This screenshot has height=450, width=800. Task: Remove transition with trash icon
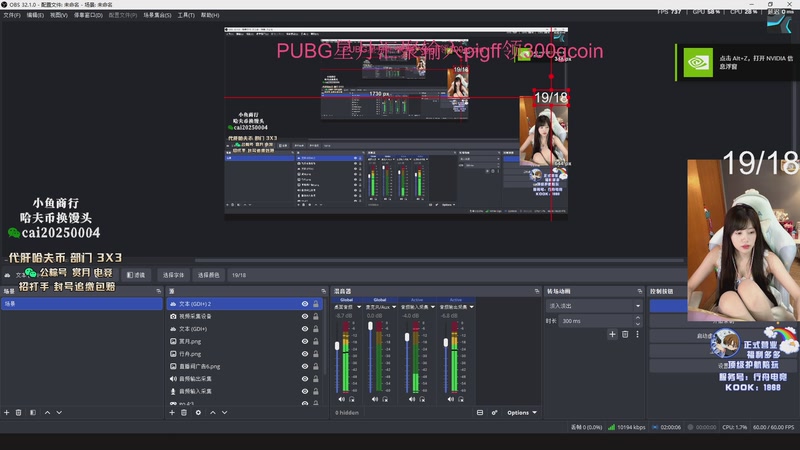[625, 334]
